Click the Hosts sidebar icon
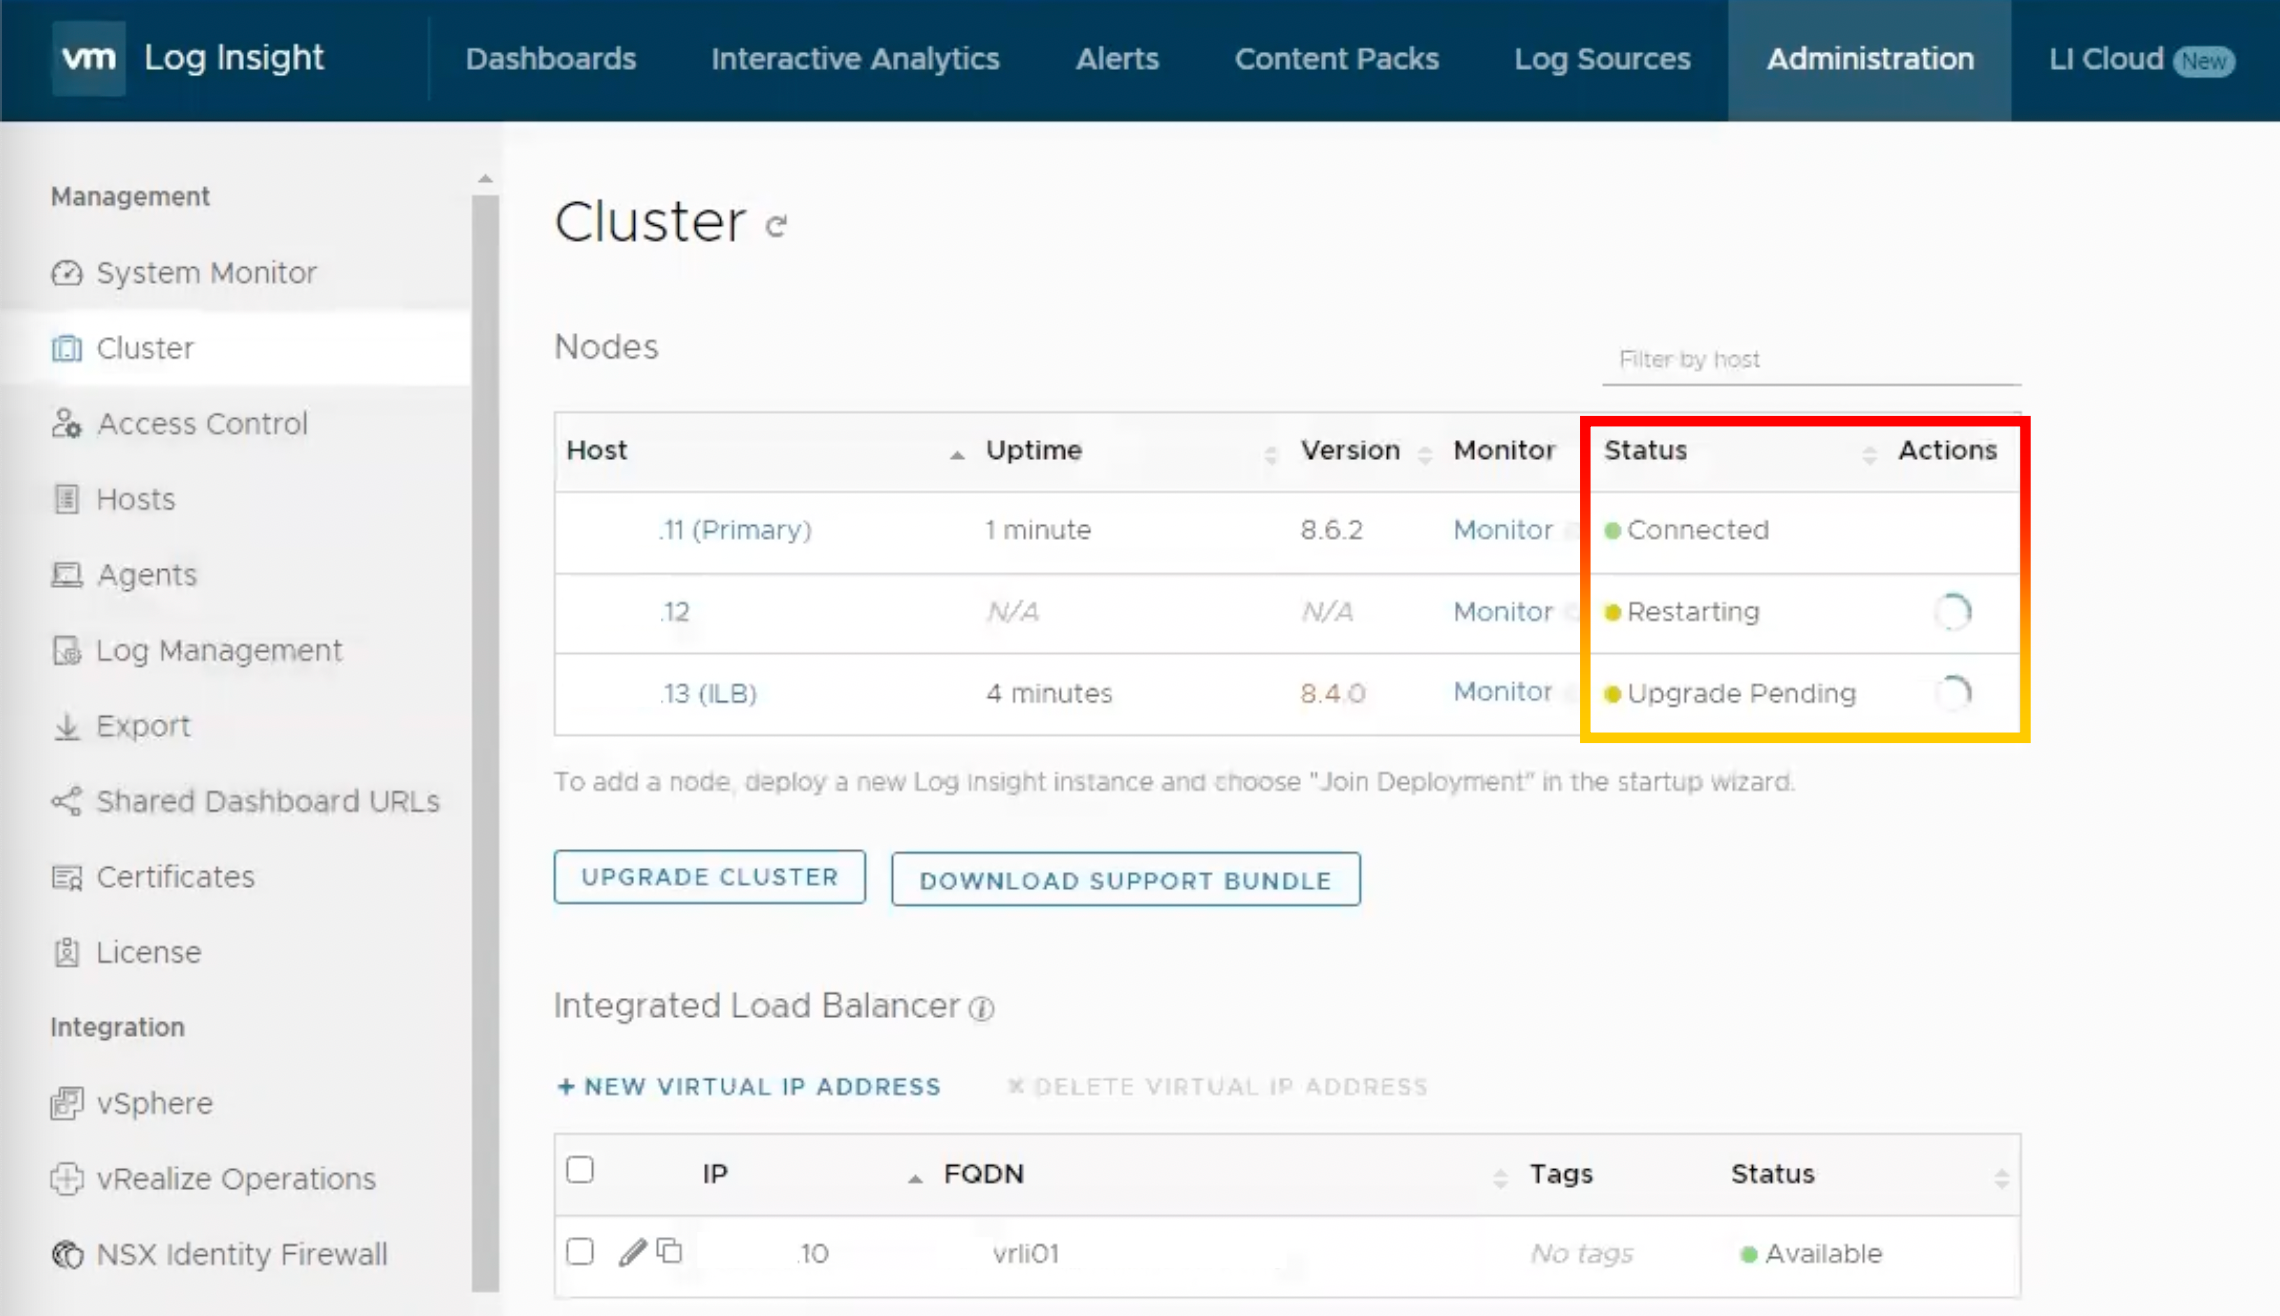The image size is (2280, 1316). coord(67,499)
